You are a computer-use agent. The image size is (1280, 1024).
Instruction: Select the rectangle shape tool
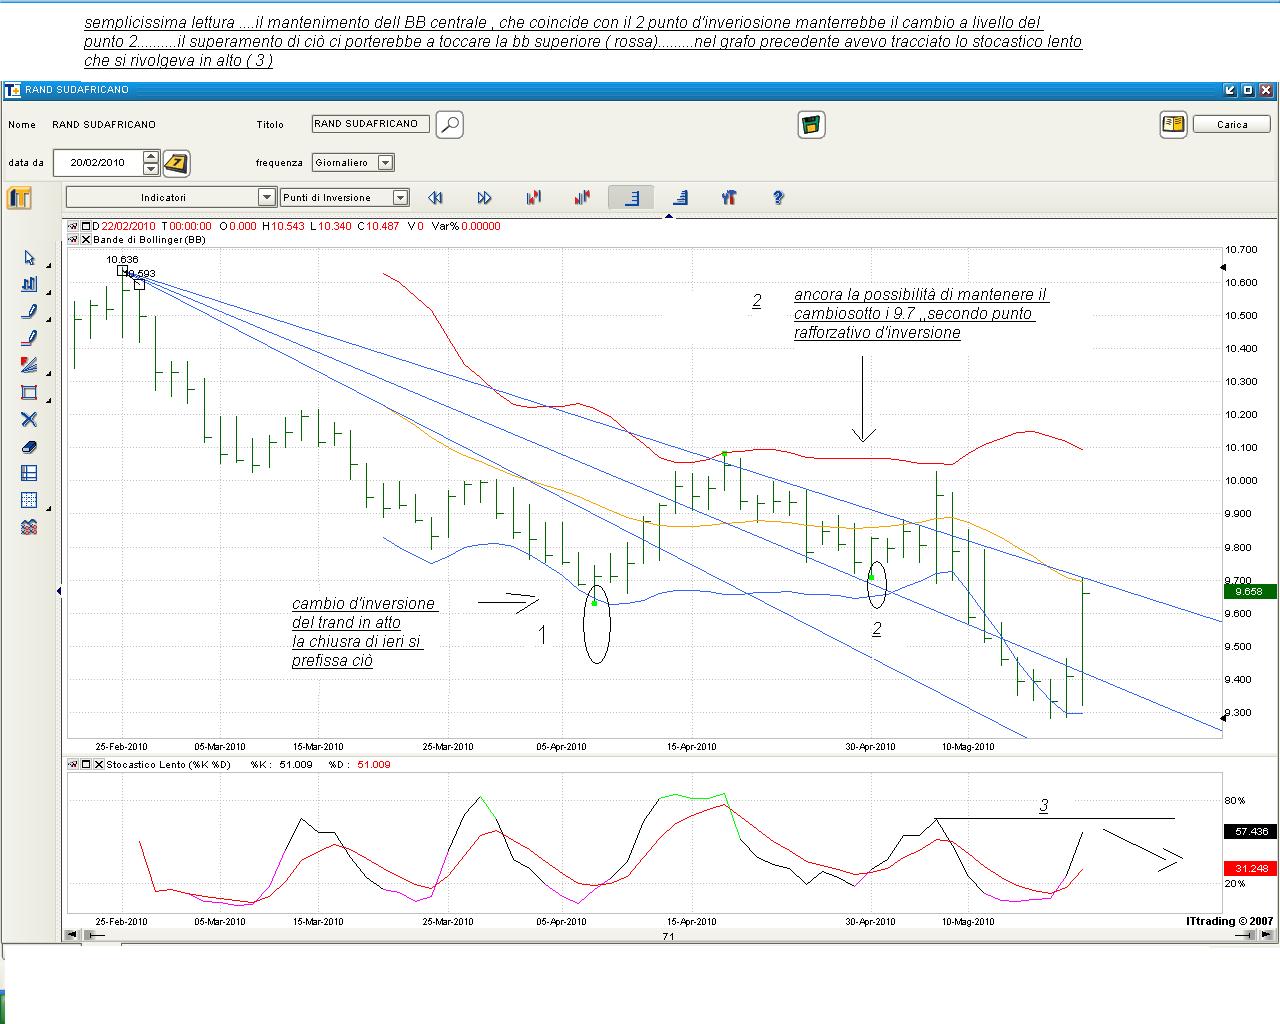click(x=29, y=393)
